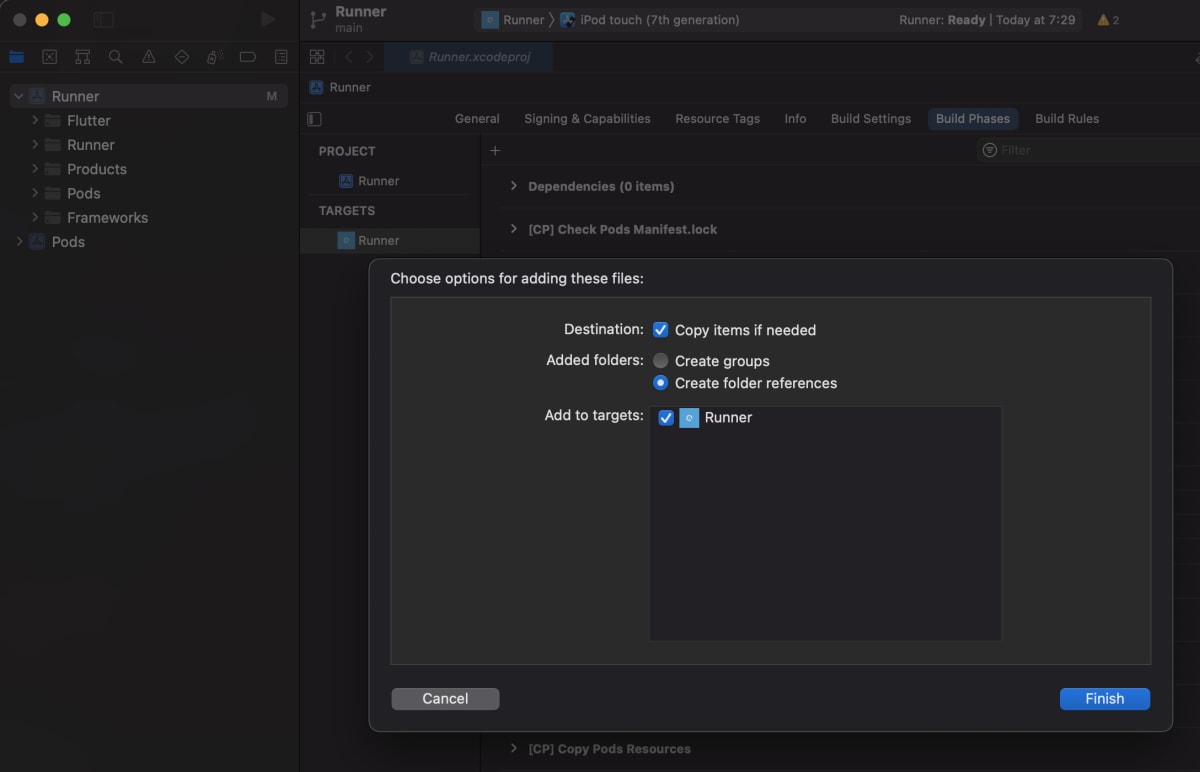Switch to Build Settings tab
The width and height of the screenshot is (1200, 772).
pyautogui.click(x=871, y=118)
